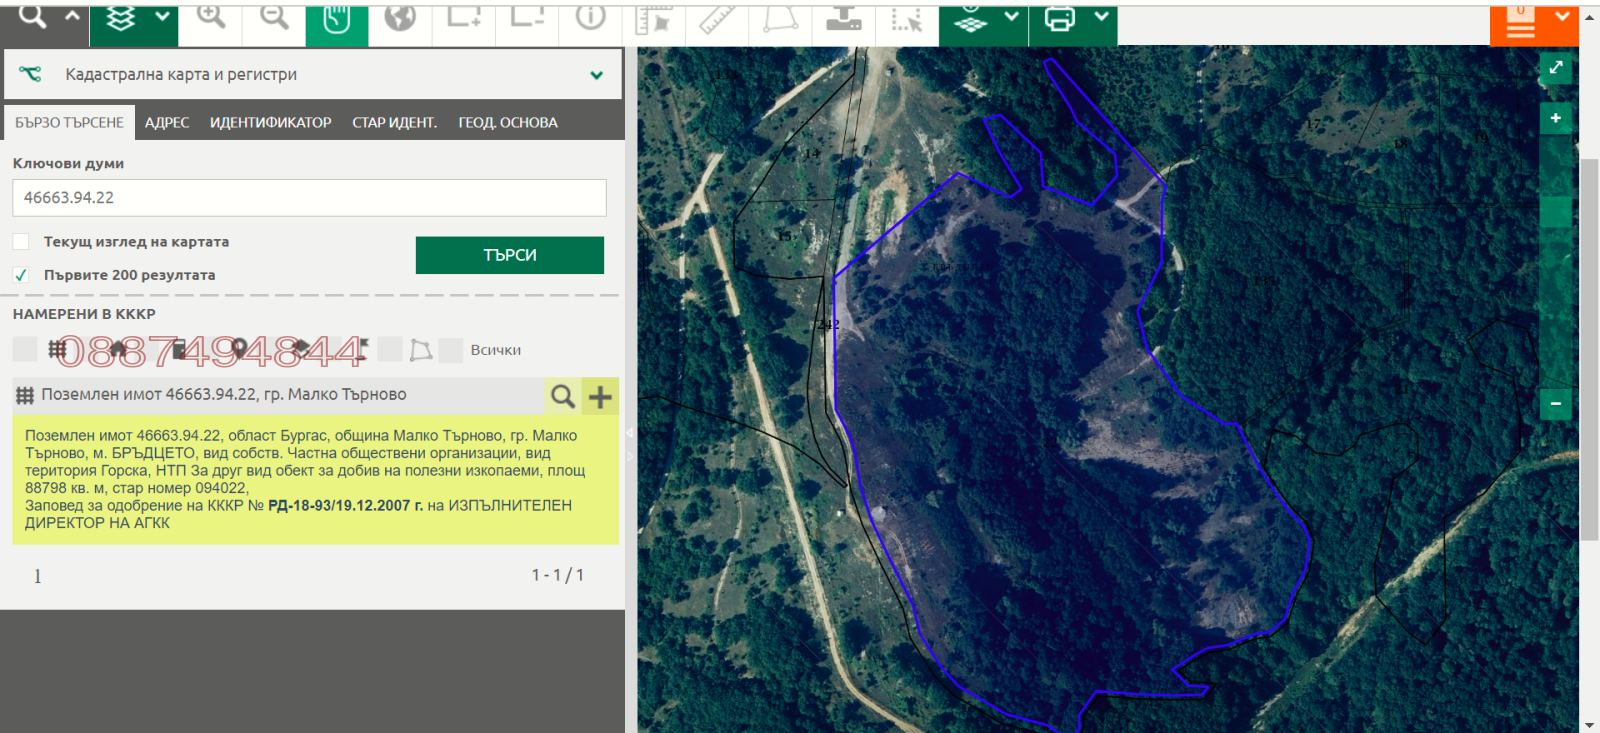Zoom to parcel 46663.94.22 with magnifier
This screenshot has width=1600, height=733.
point(563,397)
